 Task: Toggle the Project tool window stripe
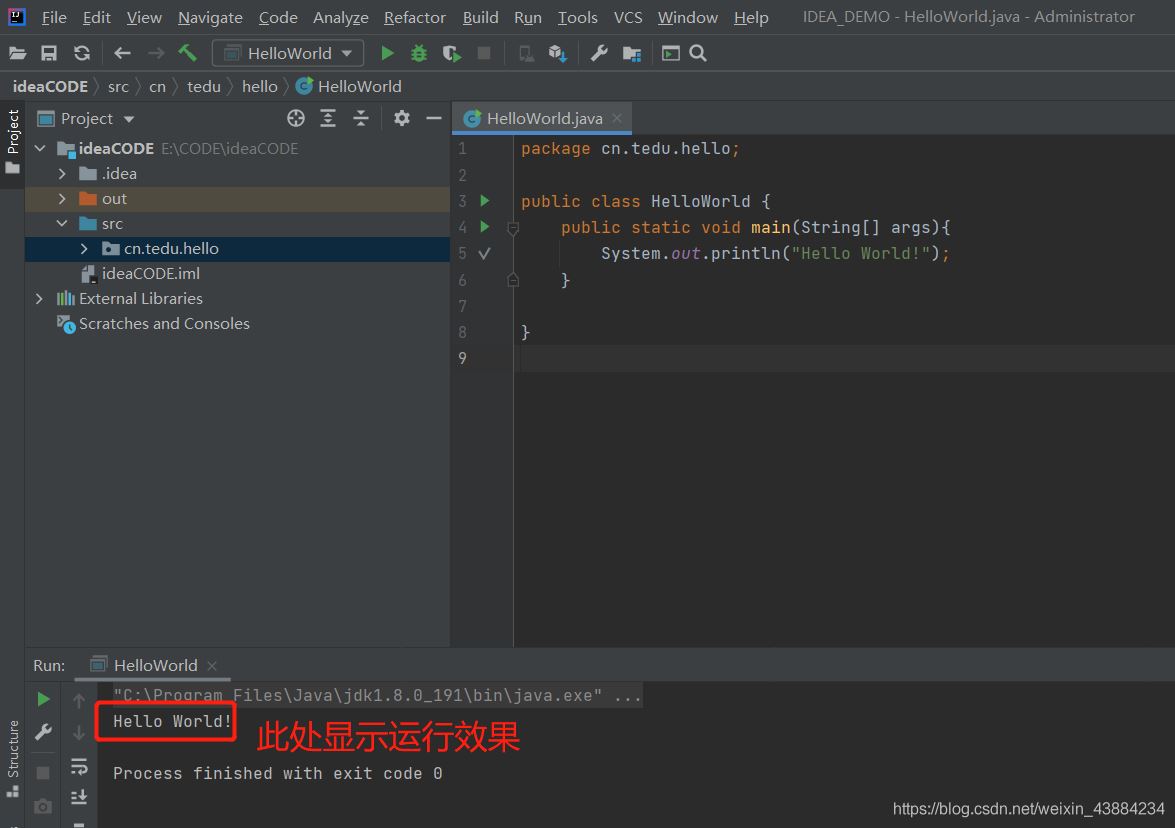[x=12, y=140]
